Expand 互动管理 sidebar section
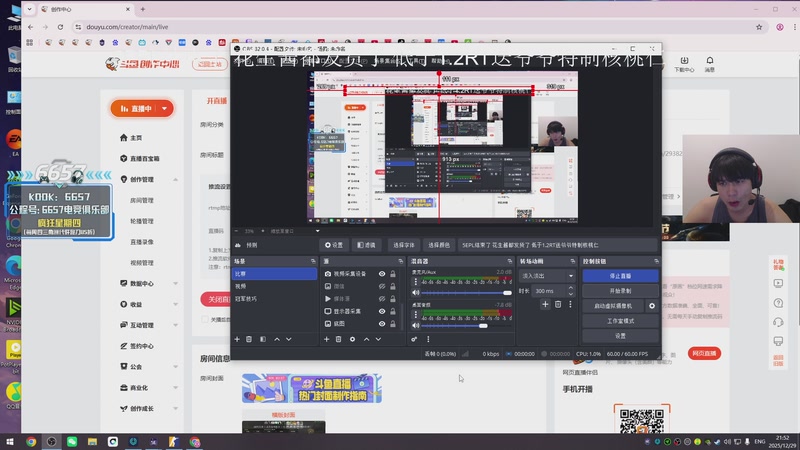Viewport: 800px width, 450px height. point(176,326)
